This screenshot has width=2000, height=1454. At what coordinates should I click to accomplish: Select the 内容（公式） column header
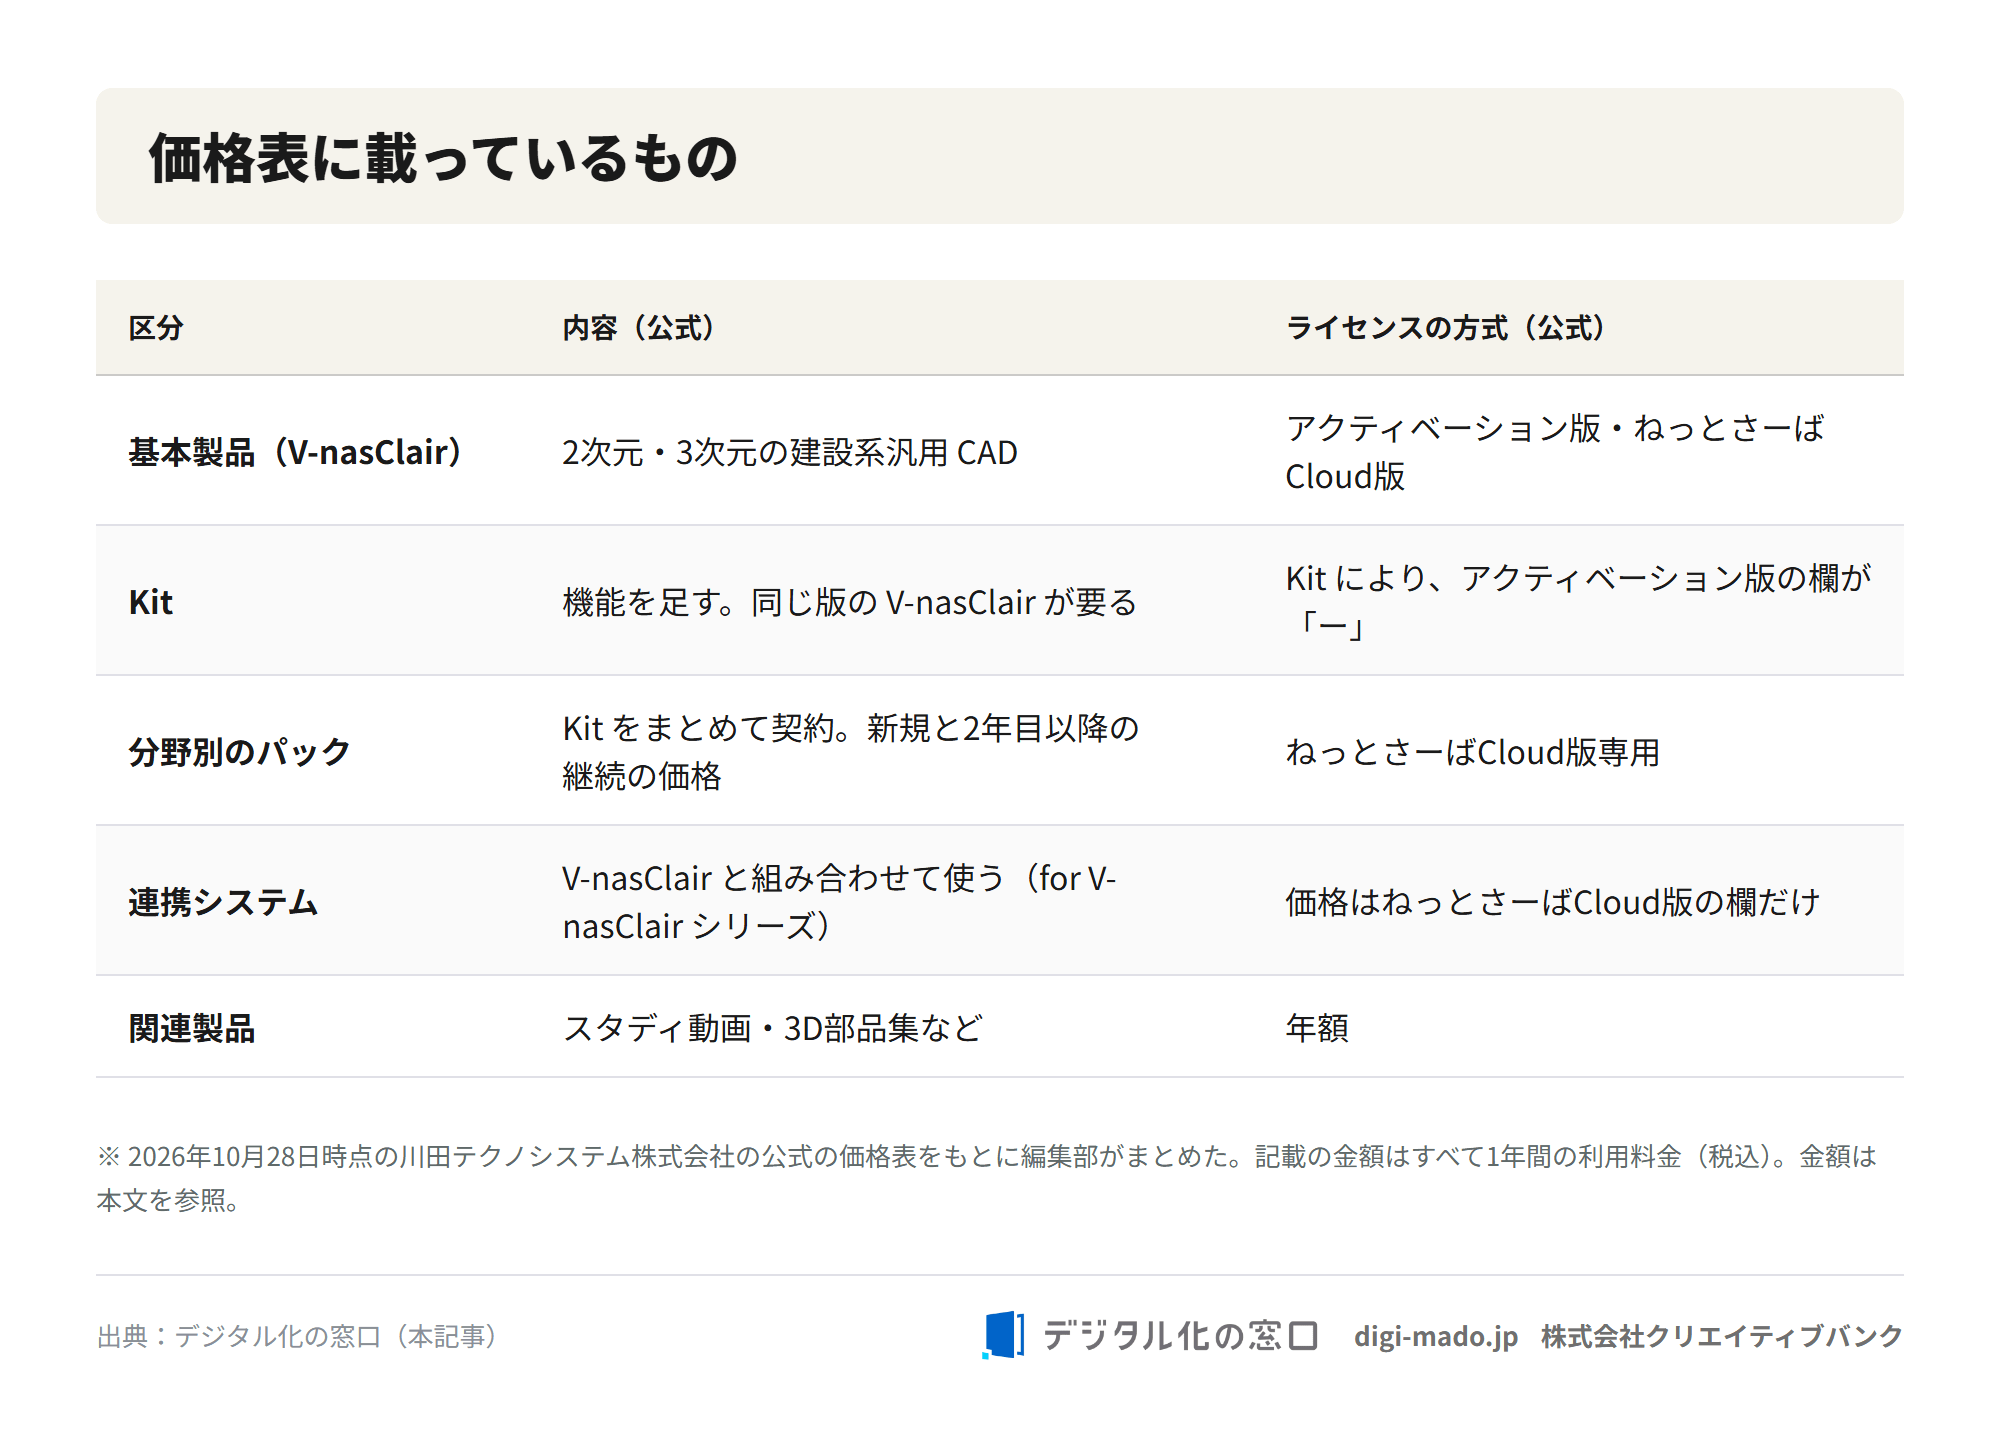(640, 328)
